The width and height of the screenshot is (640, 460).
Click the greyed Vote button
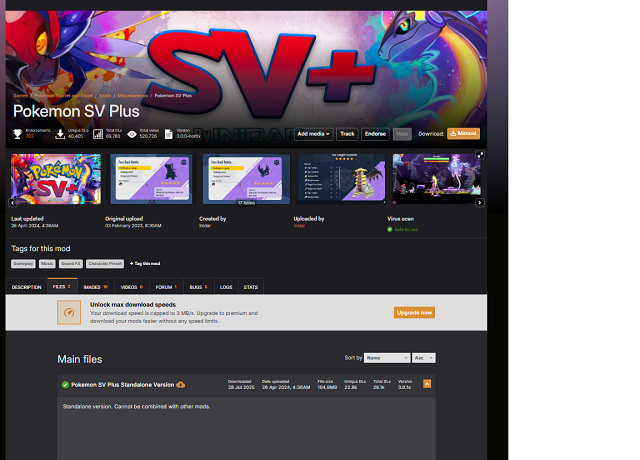pos(402,134)
